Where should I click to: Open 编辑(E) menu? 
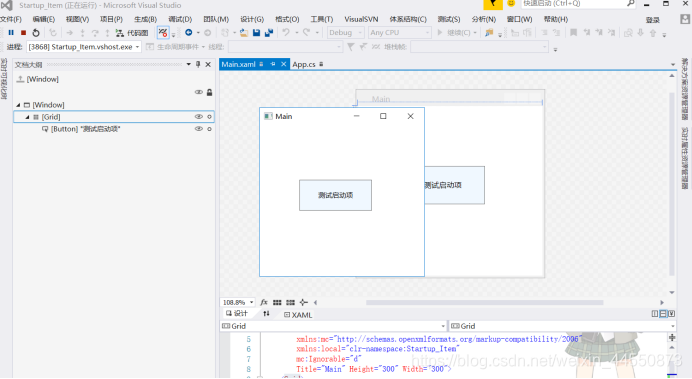point(44,19)
